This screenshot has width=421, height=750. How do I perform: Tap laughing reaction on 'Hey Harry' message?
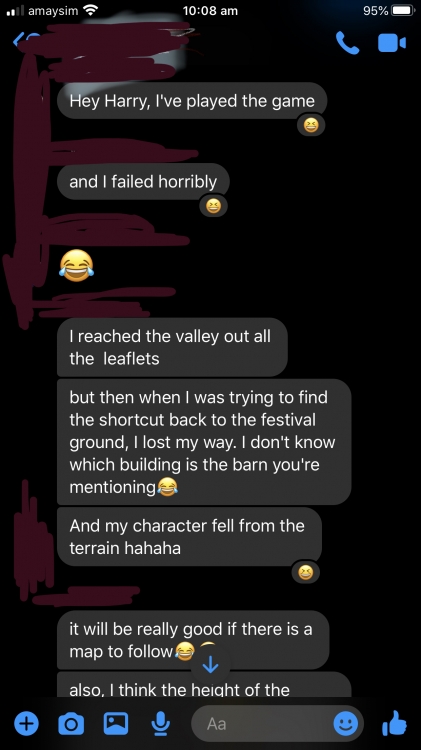click(311, 125)
